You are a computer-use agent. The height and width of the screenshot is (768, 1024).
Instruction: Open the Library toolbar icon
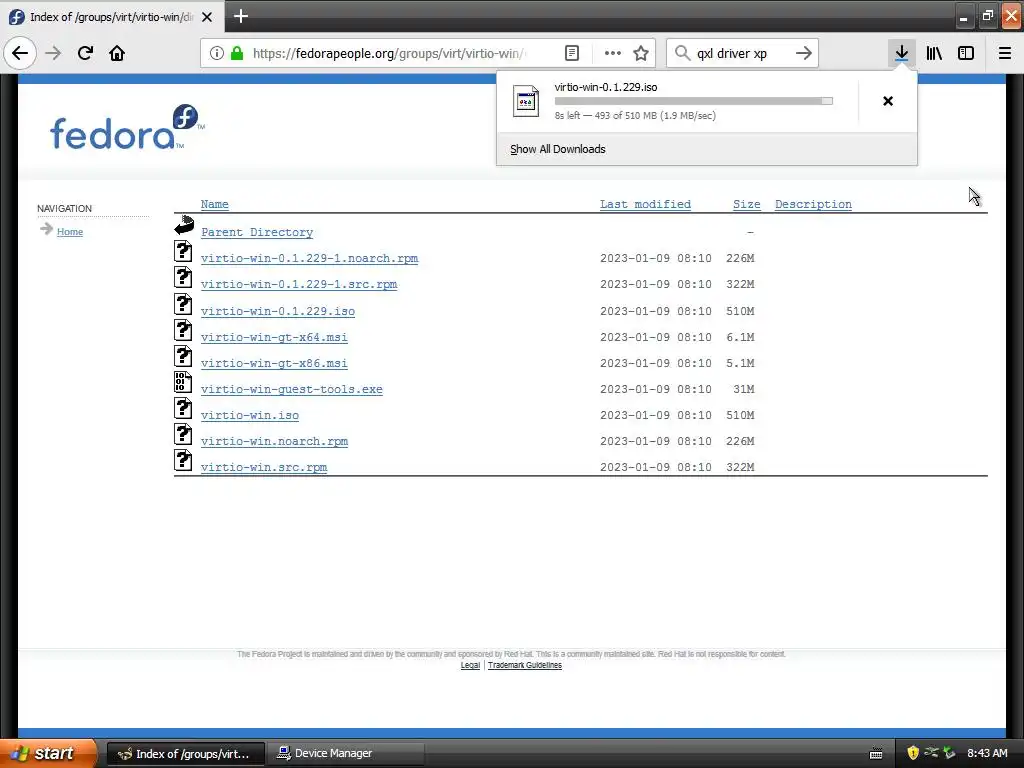tap(934, 53)
